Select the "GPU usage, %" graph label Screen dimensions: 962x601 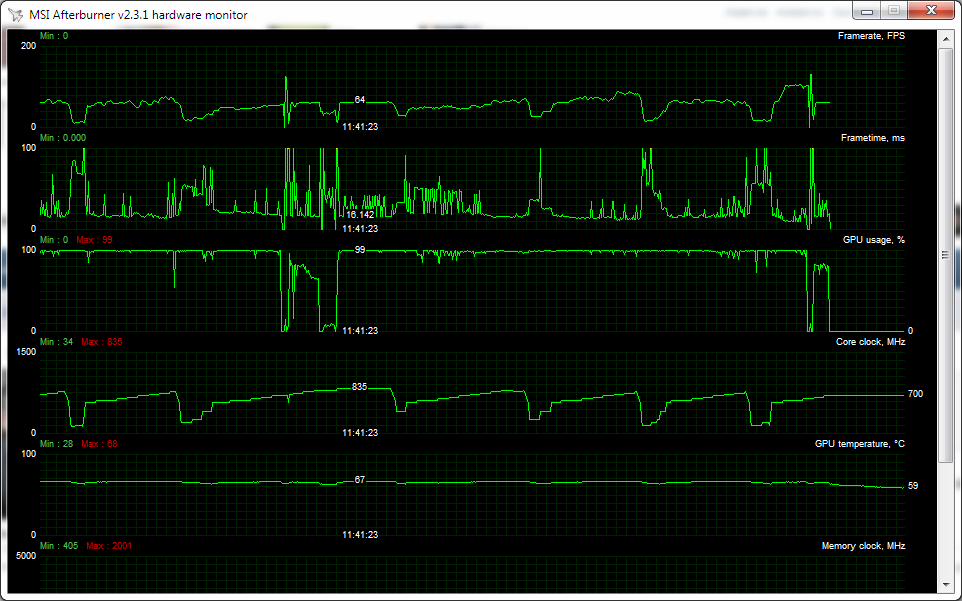pyautogui.click(x=874, y=240)
